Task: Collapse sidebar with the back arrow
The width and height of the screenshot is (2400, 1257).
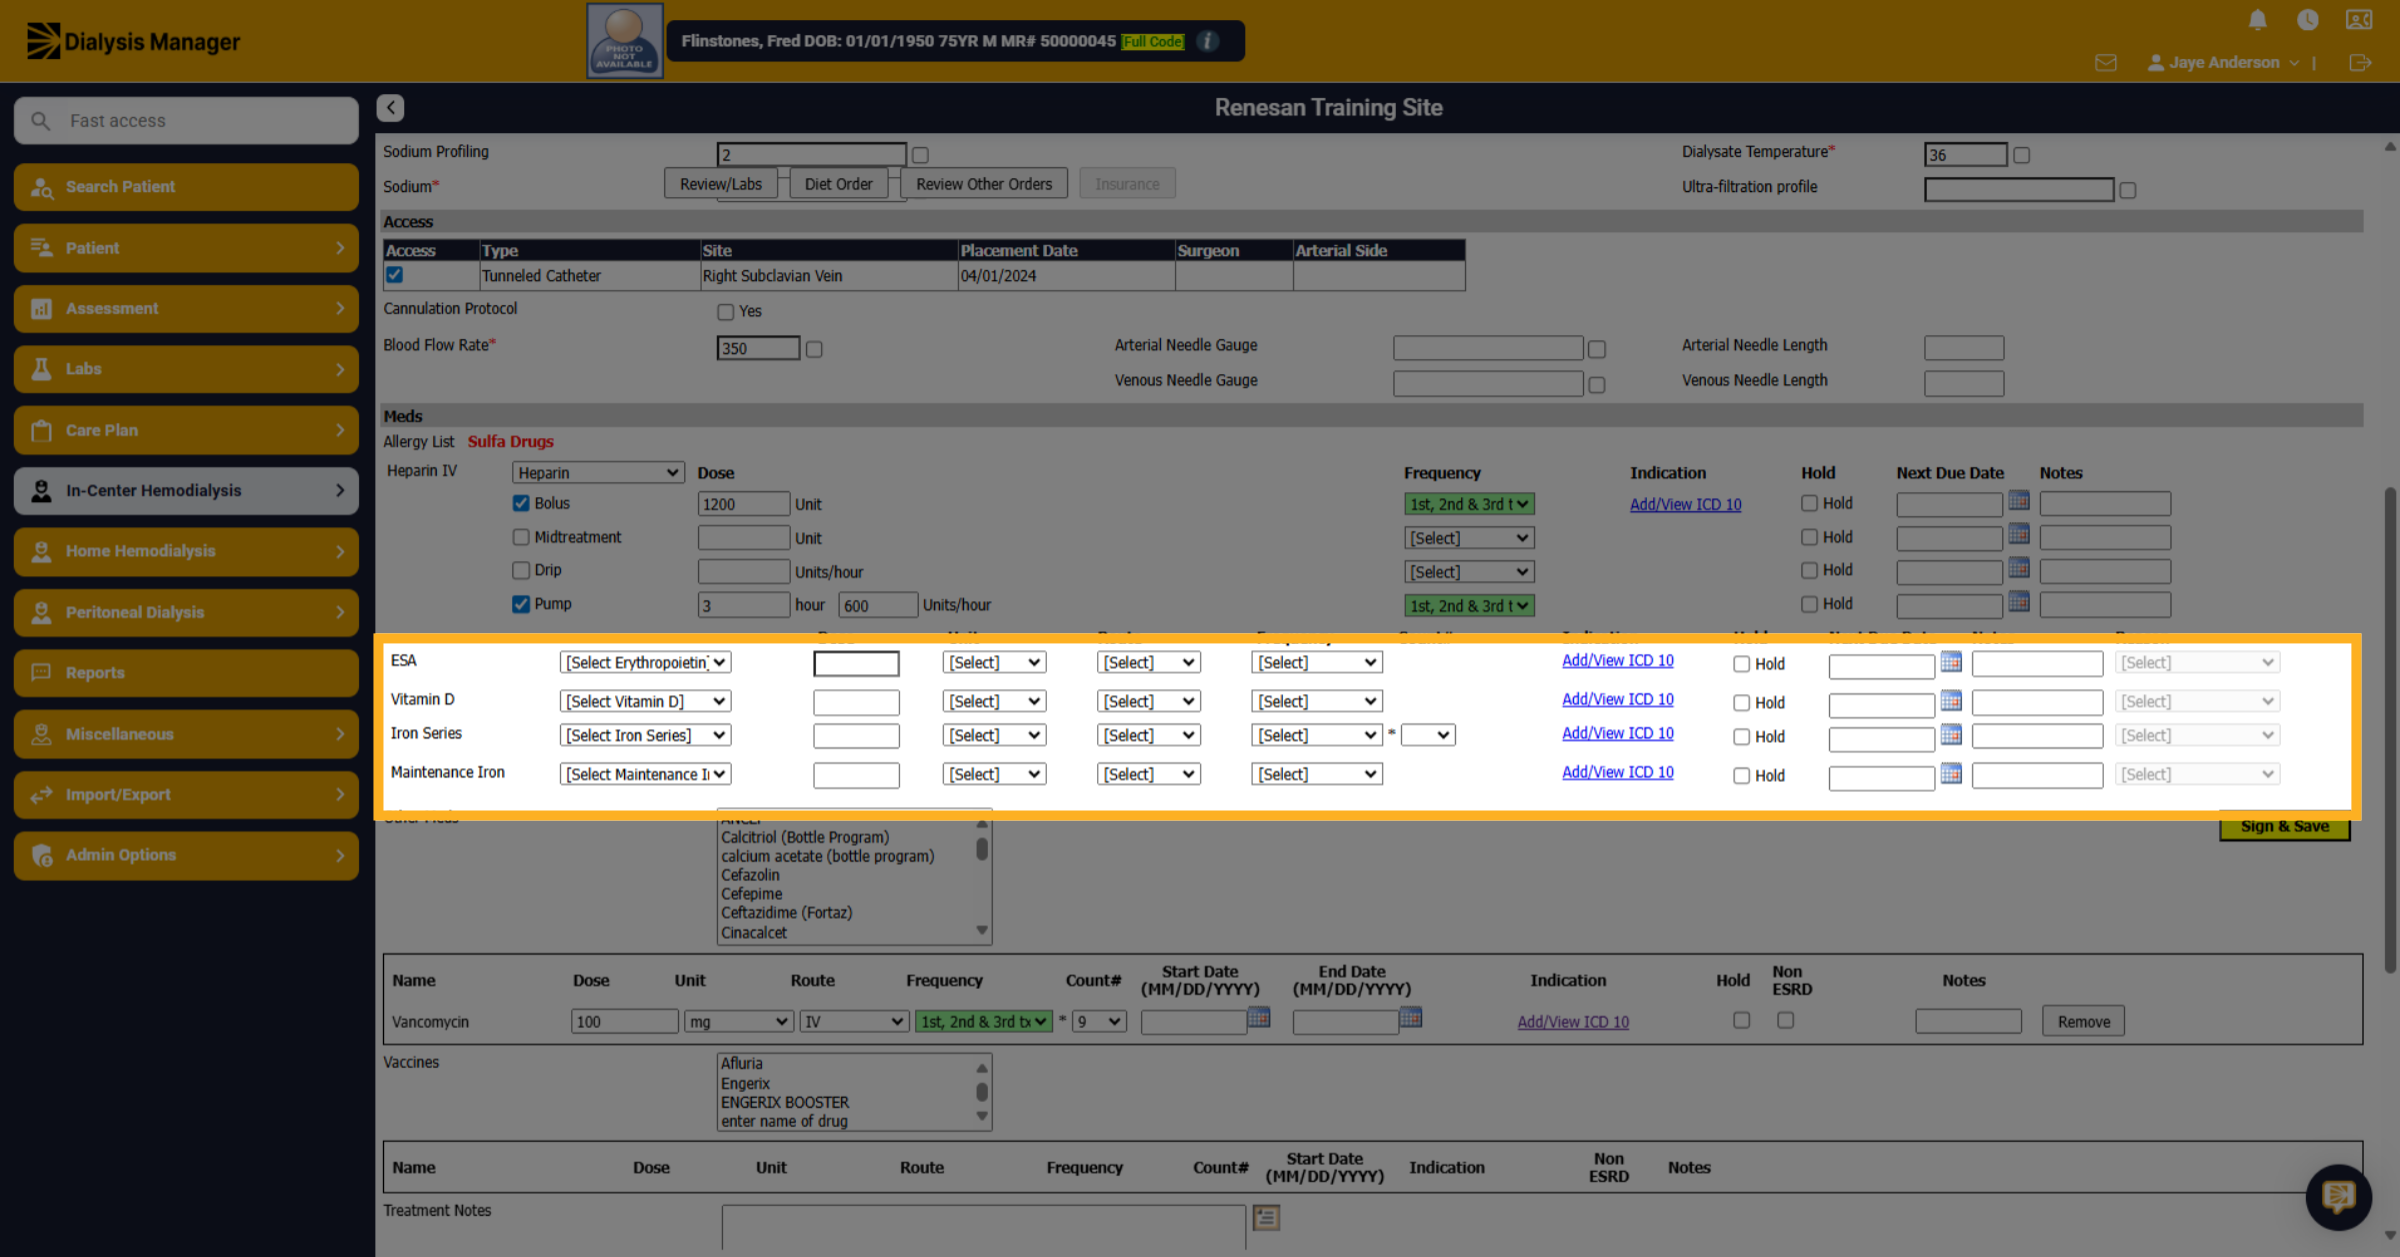Action: [391, 107]
